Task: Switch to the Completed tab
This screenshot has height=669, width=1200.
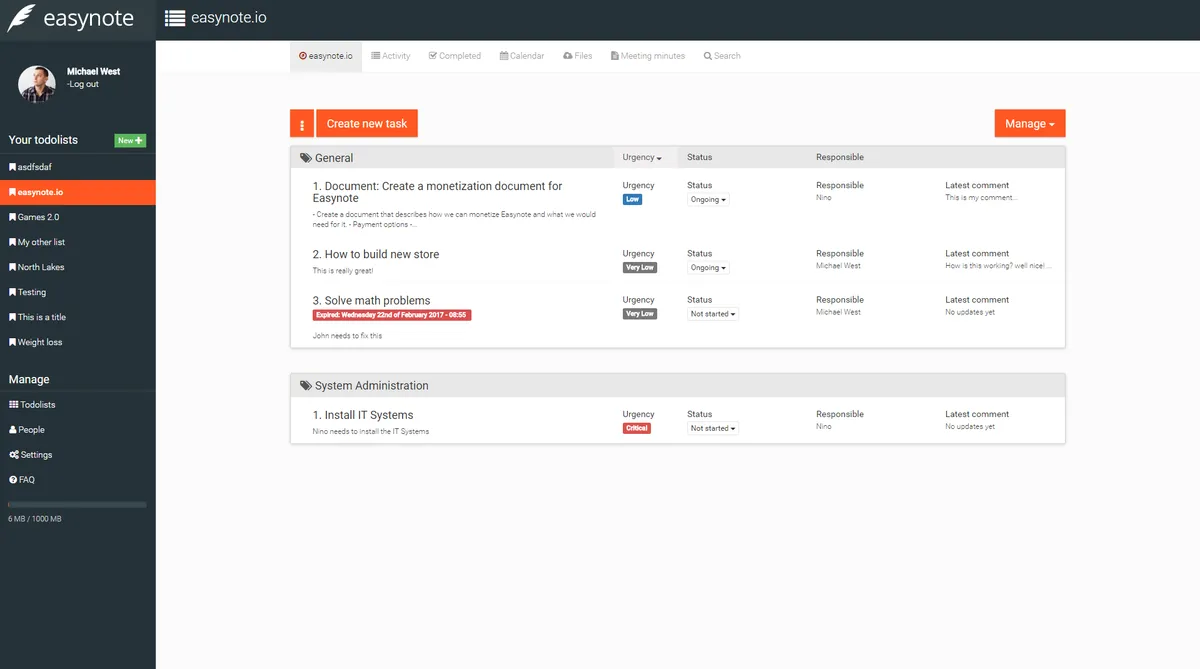Action: [x=454, y=55]
